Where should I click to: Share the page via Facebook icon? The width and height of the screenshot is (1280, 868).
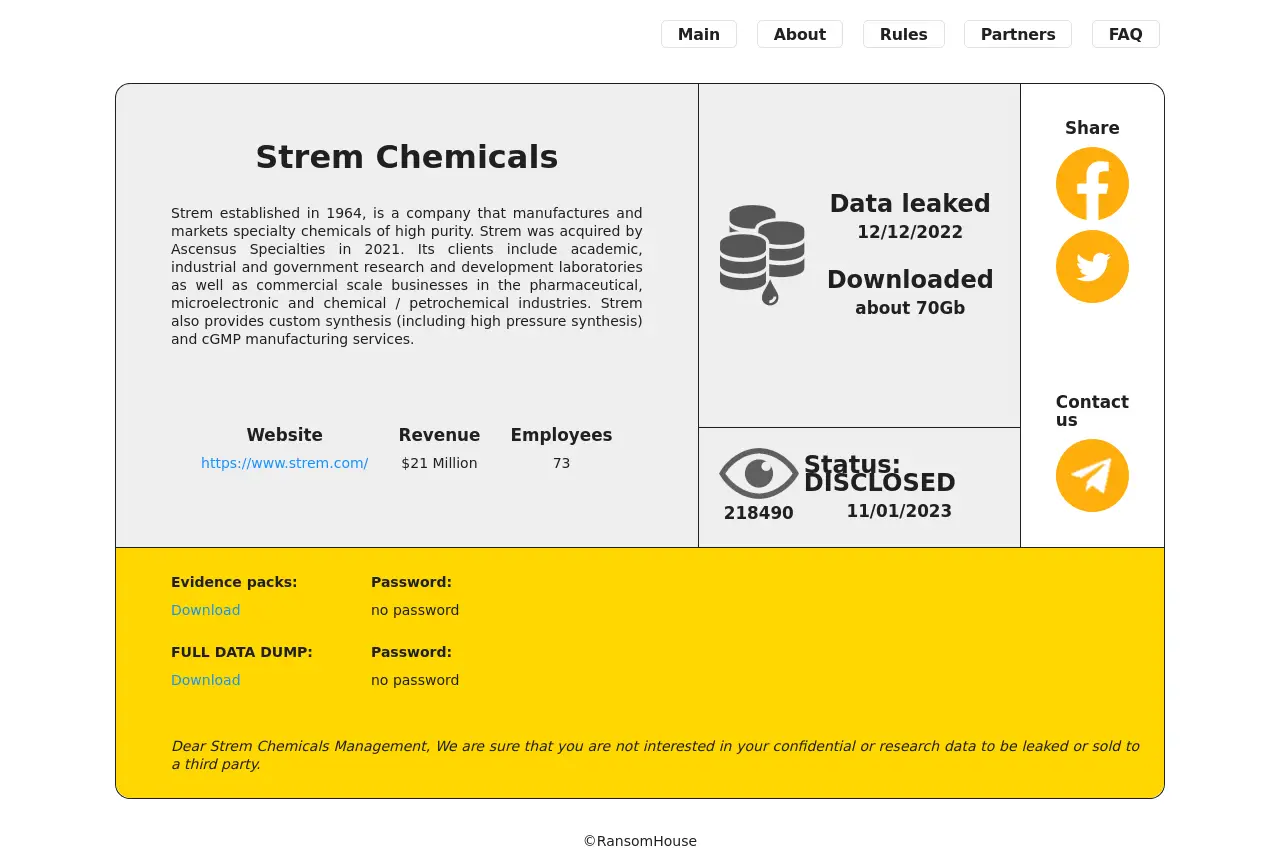[1092, 184]
